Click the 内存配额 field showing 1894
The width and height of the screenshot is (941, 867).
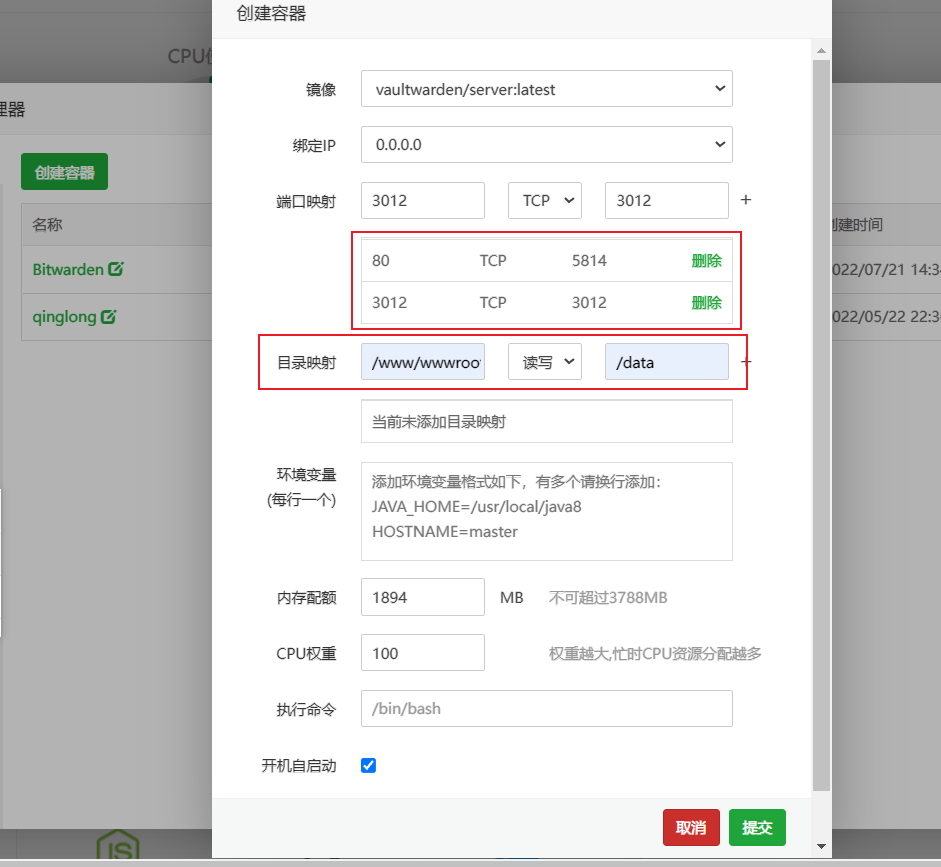pyautogui.click(x=422, y=597)
